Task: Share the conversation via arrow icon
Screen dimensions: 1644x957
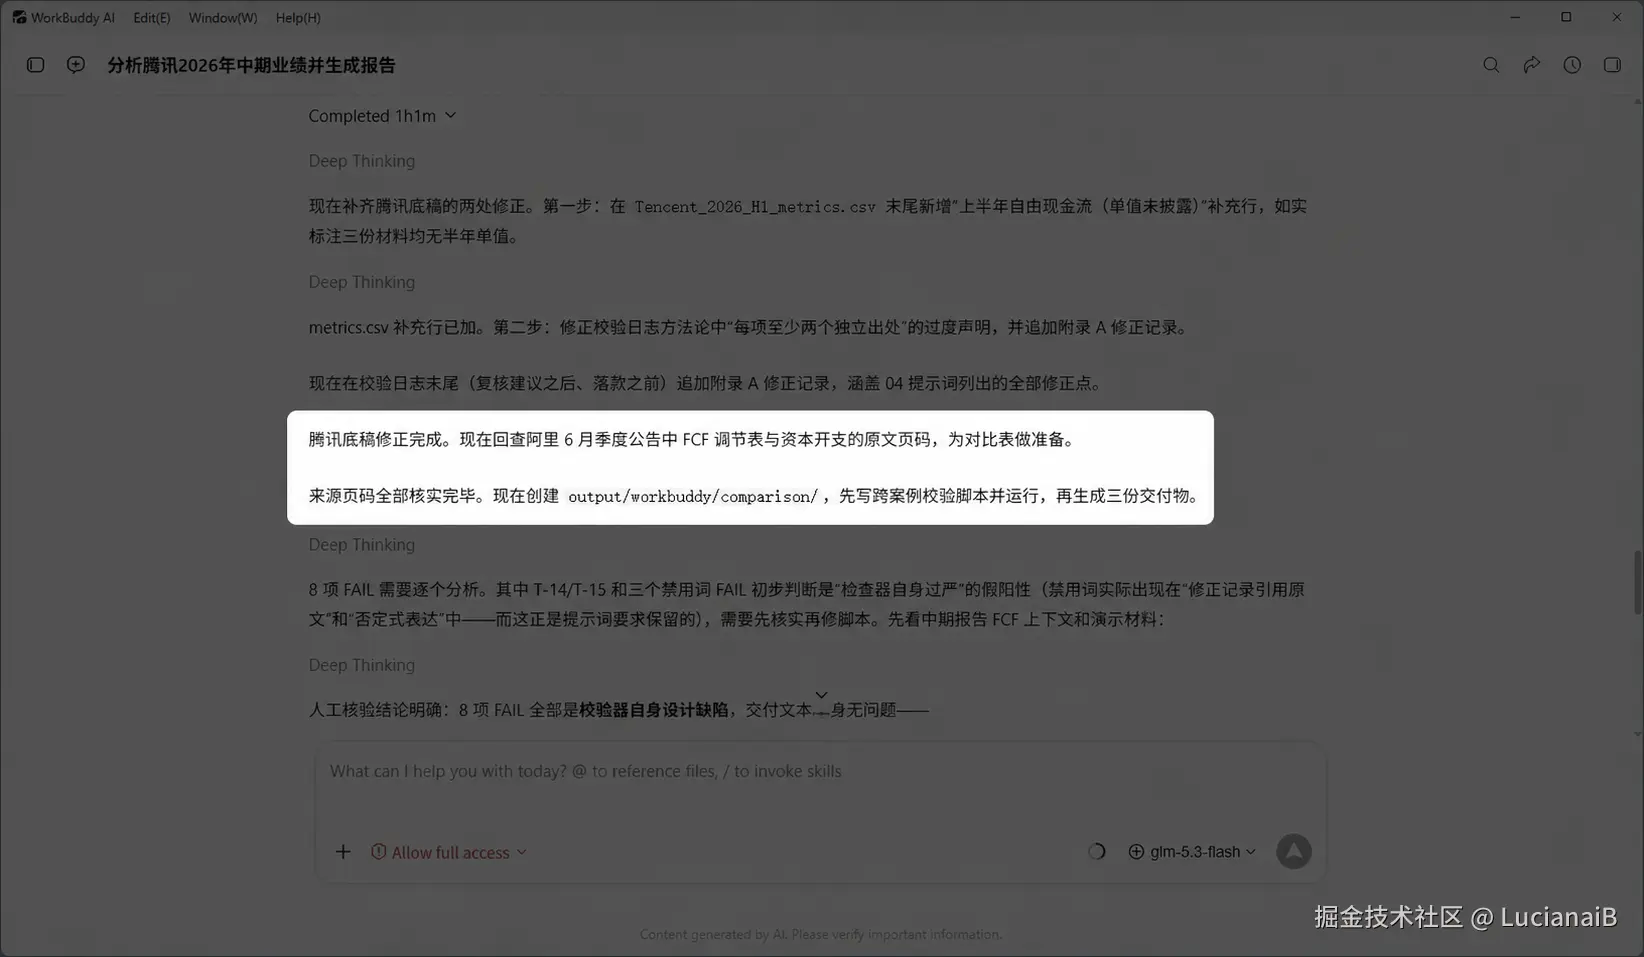Action: tap(1532, 65)
